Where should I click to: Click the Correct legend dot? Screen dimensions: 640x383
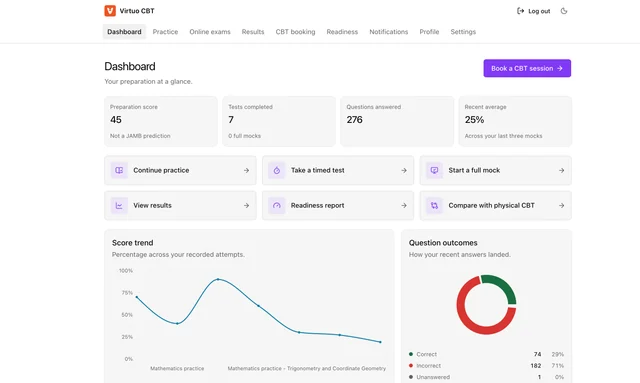411,354
